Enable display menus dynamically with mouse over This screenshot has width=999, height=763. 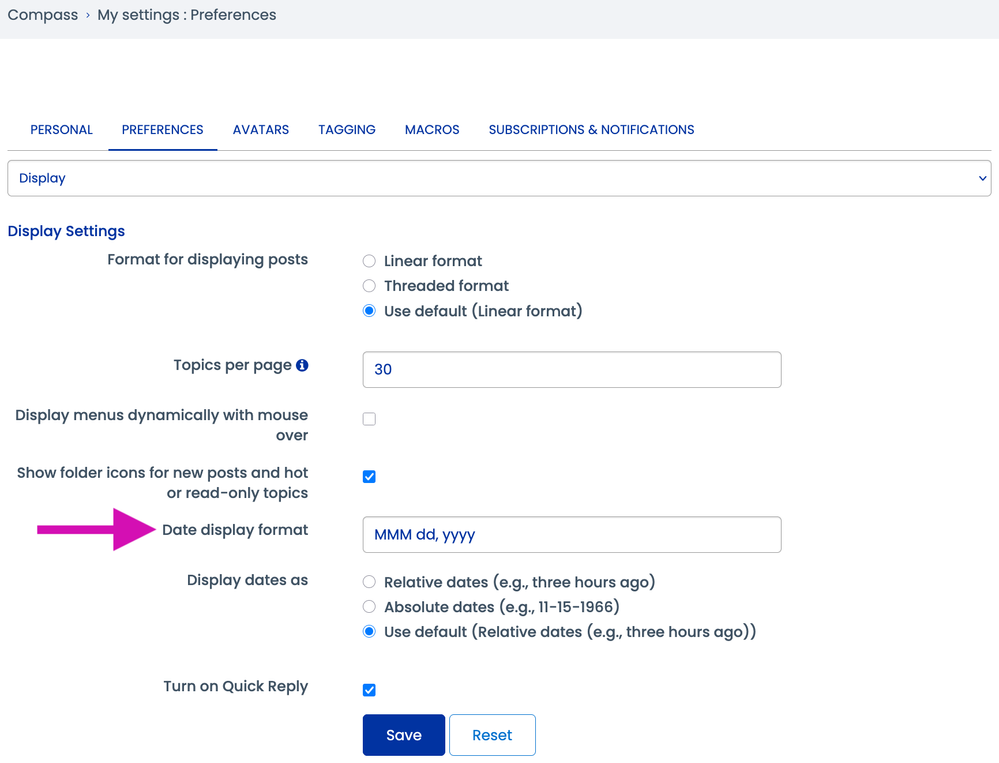click(369, 419)
